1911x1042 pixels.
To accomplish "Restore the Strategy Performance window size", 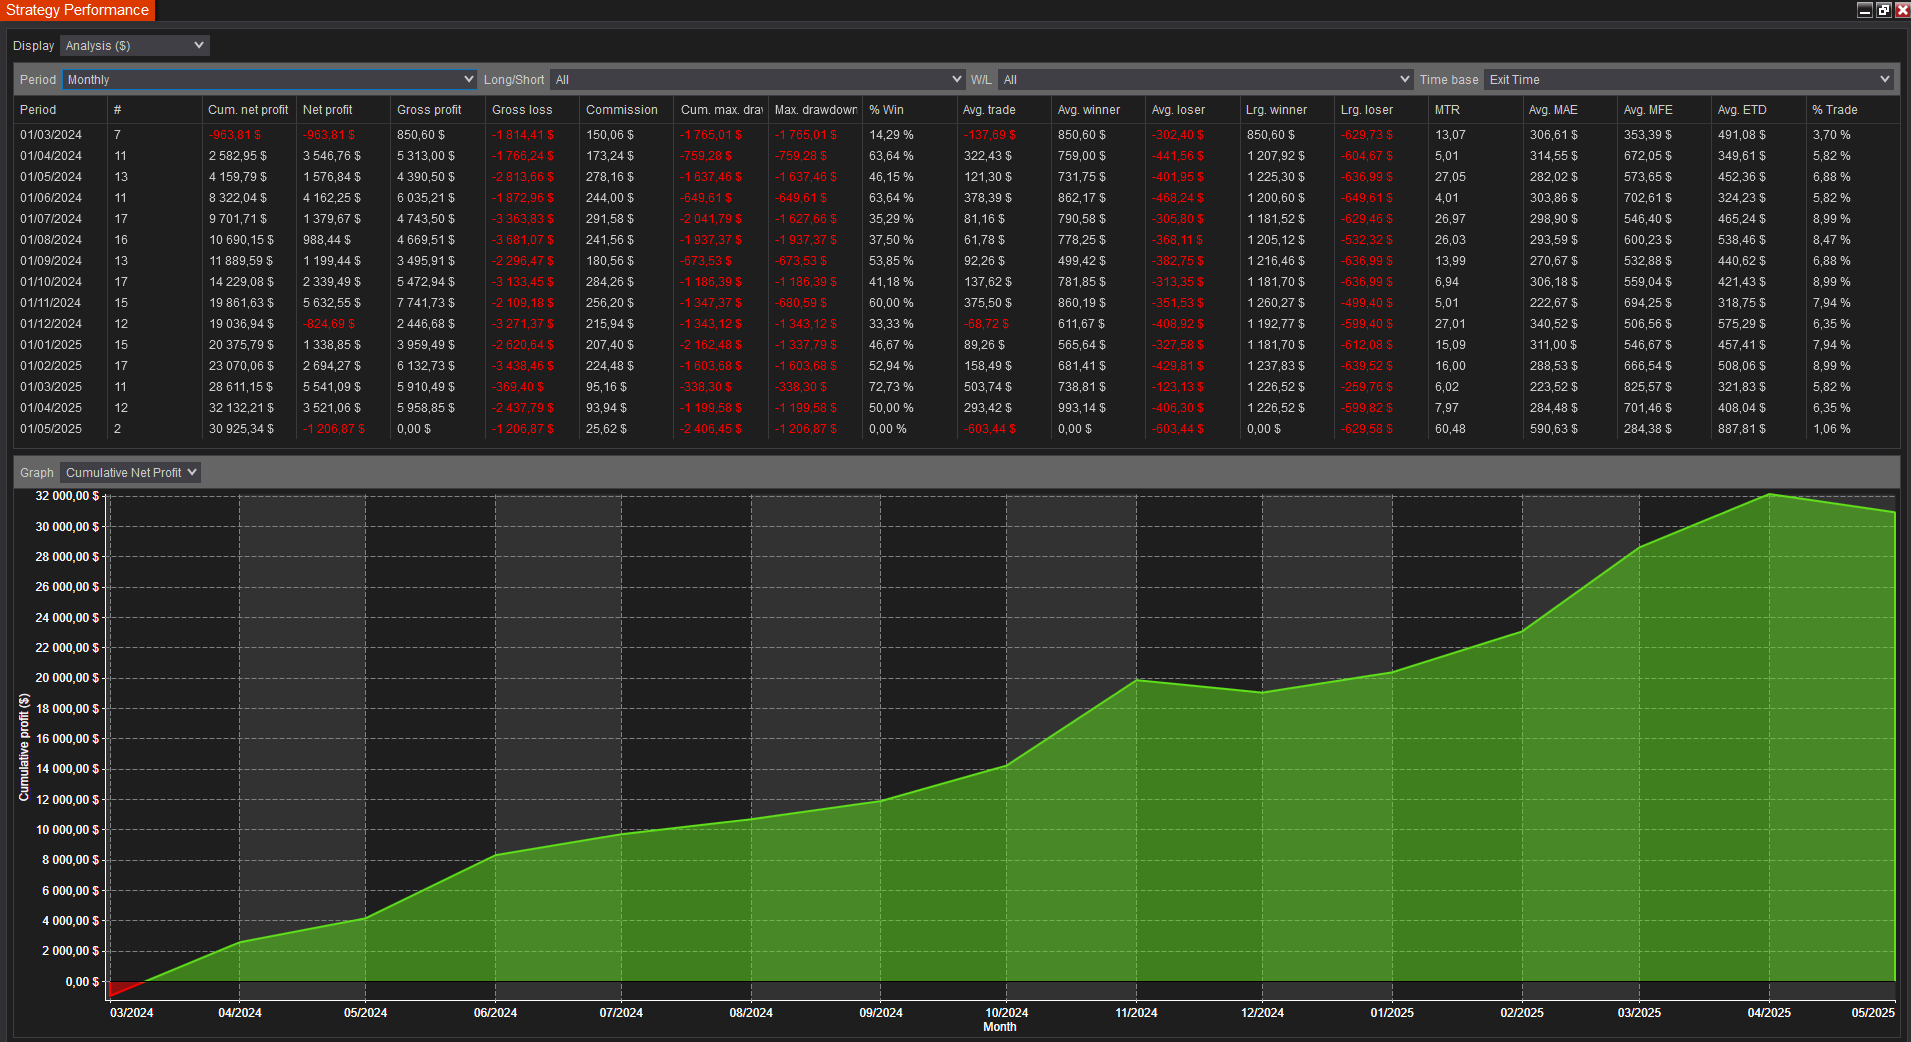I will point(1883,10).
